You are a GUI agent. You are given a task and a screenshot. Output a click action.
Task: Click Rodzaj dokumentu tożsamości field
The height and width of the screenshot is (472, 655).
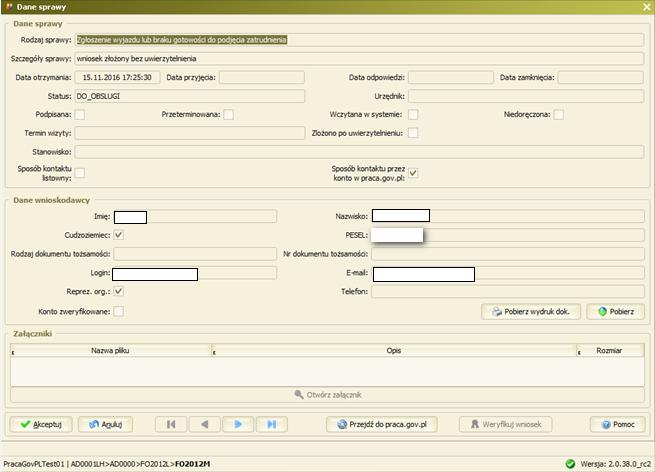pyautogui.click(x=195, y=254)
